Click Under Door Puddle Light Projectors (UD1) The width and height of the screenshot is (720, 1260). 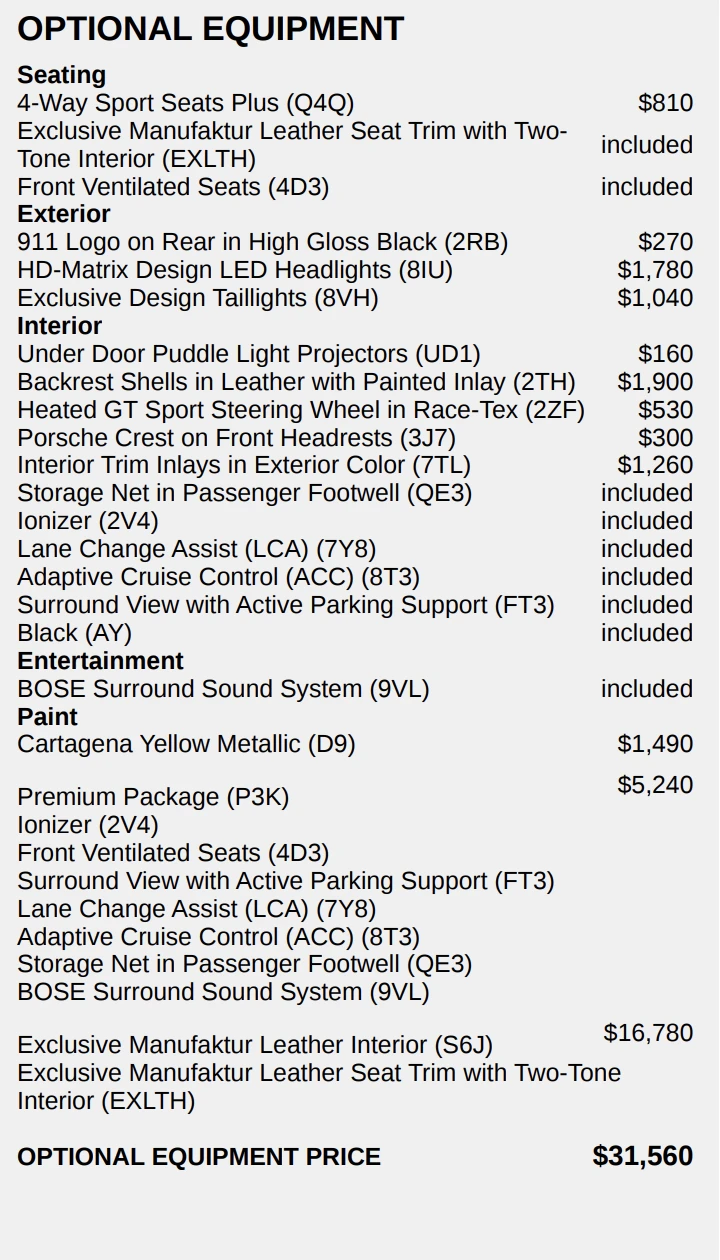[x=248, y=354]
